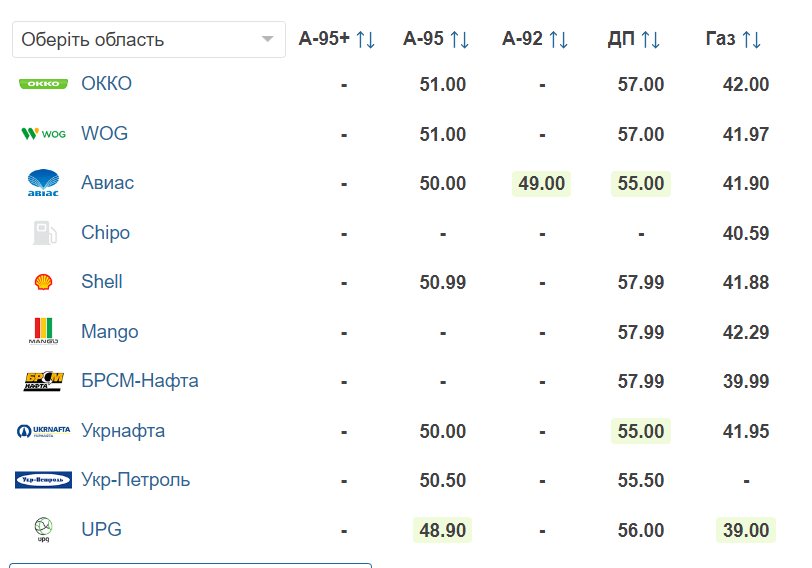
Task: Sort the table by ДП diesel price
Action: point(650,39)
